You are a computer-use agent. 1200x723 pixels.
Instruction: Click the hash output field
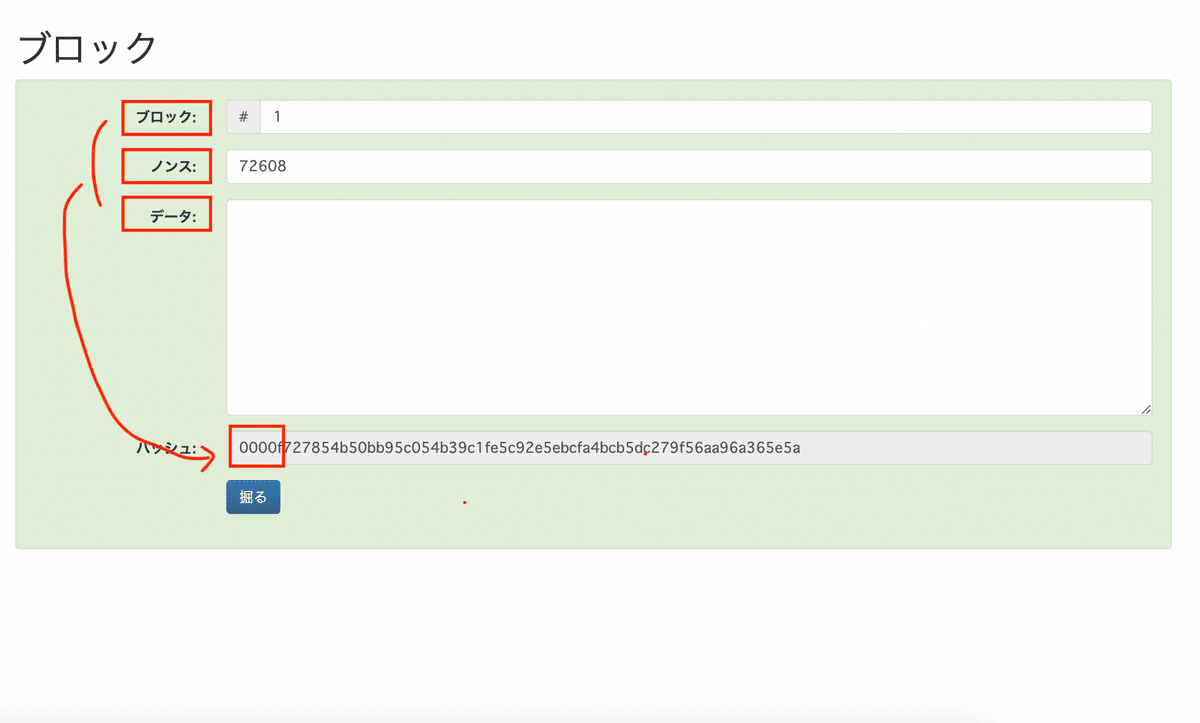point(689,448)
